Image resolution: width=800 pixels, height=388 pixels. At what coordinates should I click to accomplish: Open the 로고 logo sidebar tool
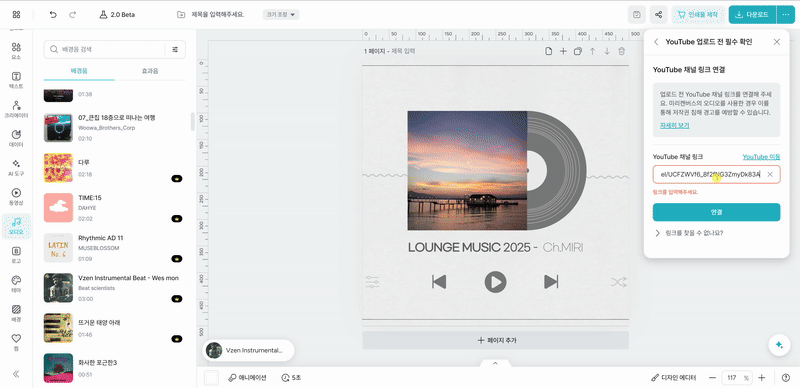tap(16, 255)
